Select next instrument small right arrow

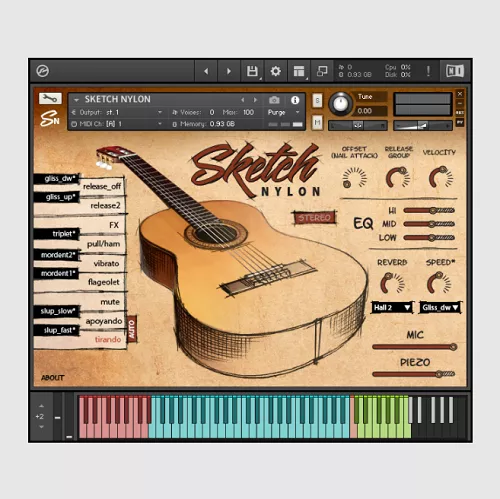pos(255,100)
